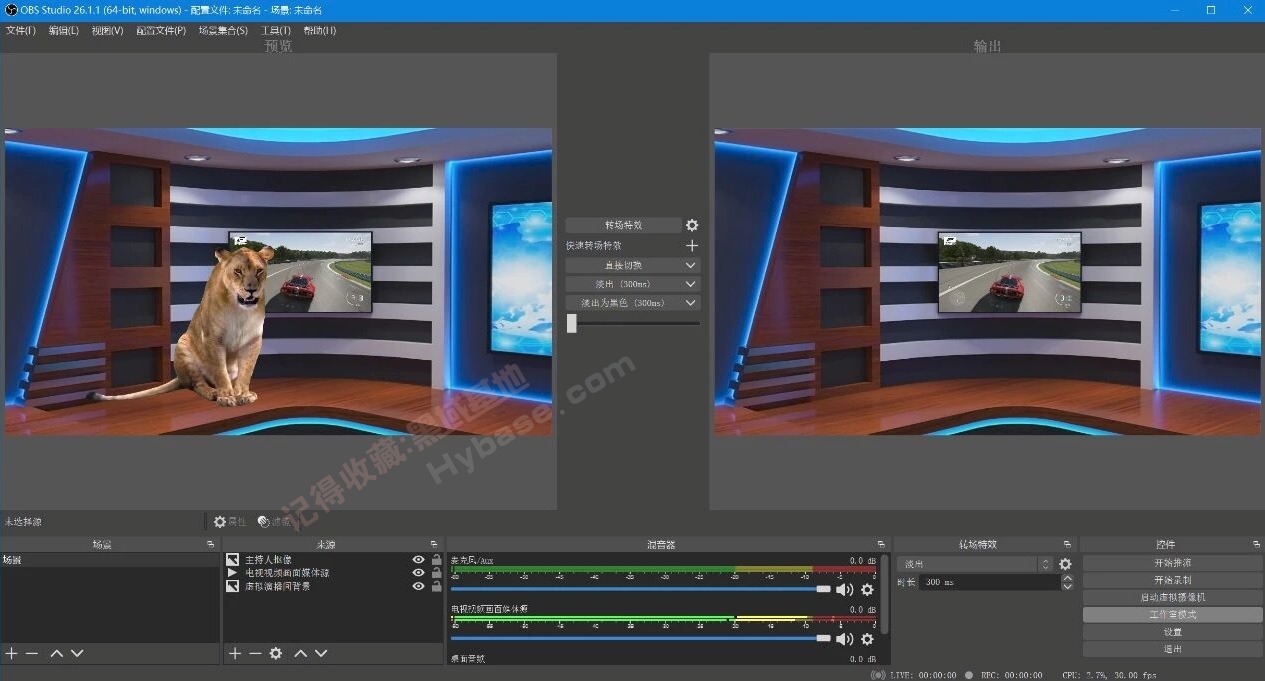Open the 场景集合 menu

click(x=222, y=30)
